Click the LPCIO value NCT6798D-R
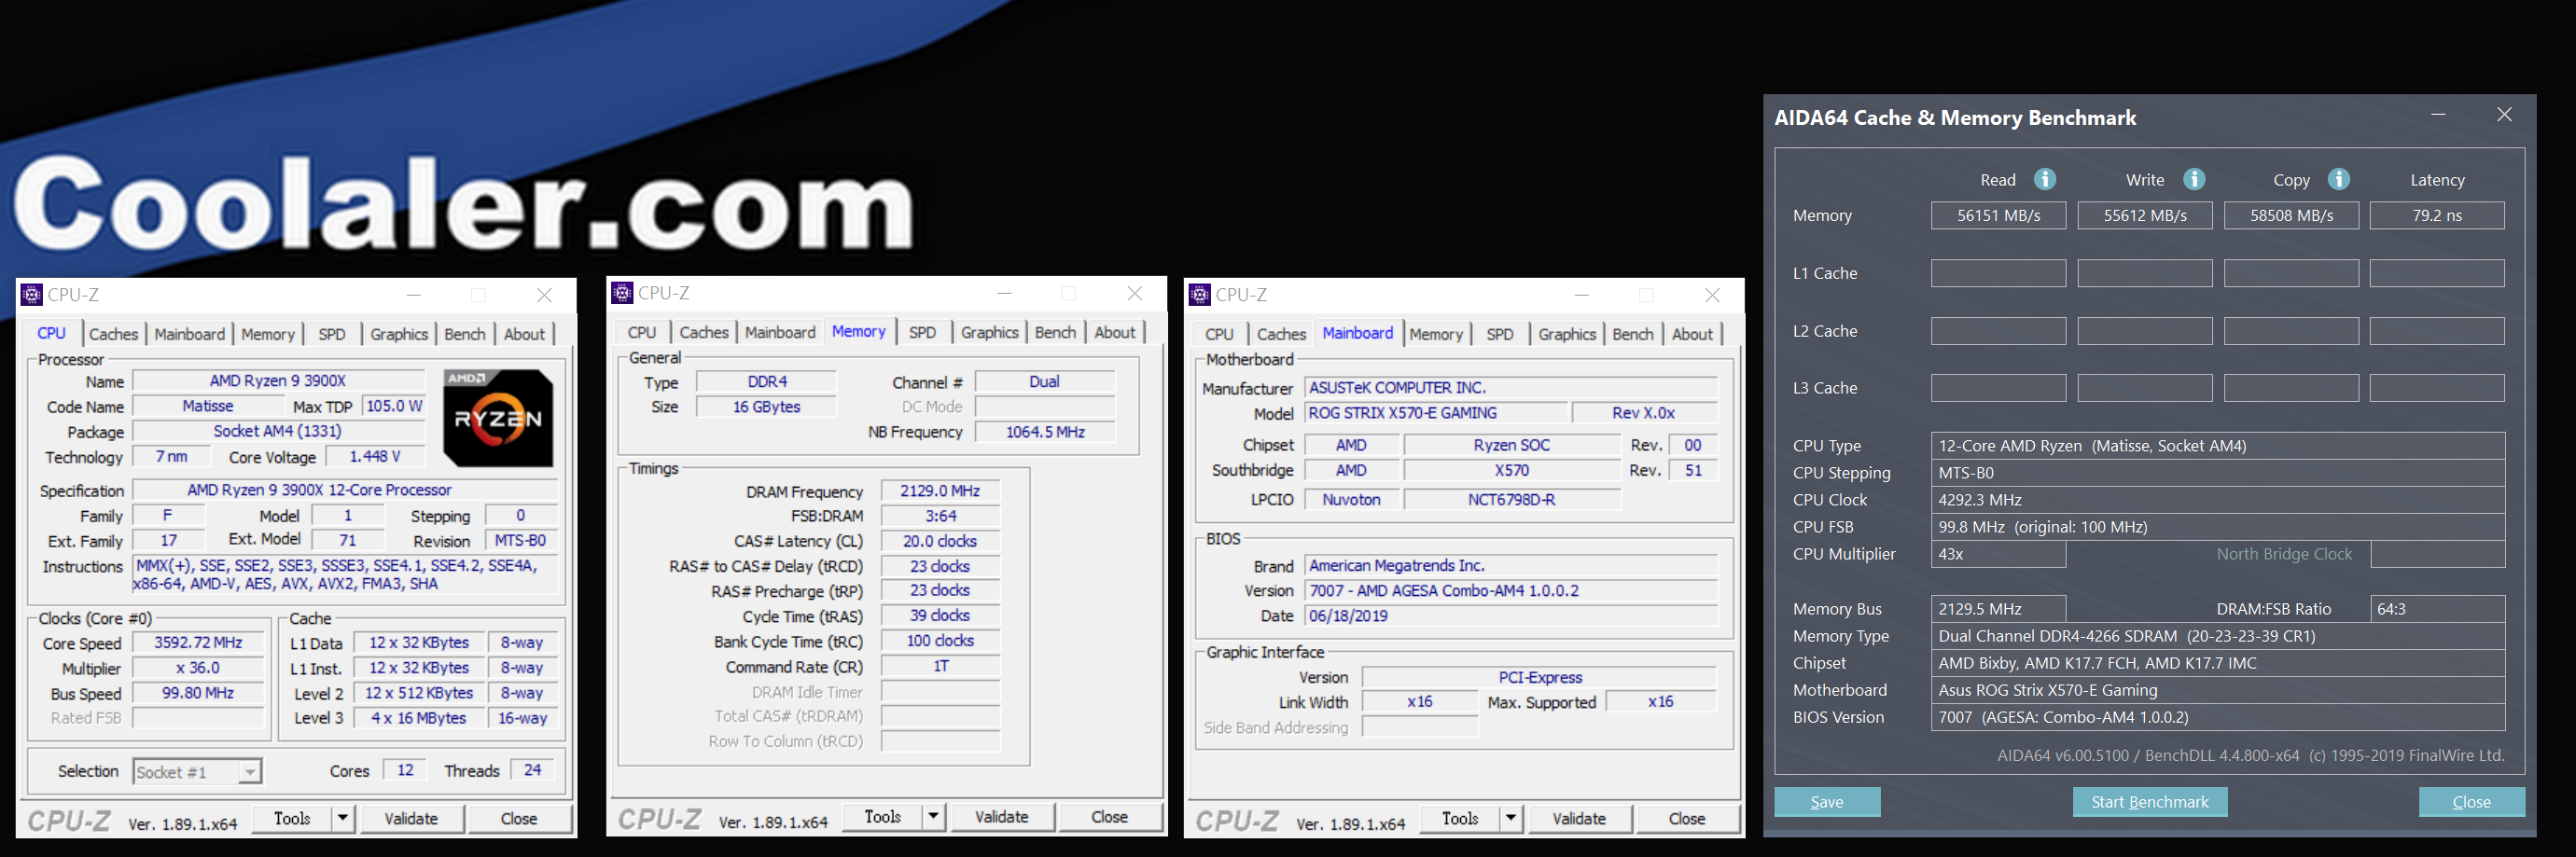 click(1511, 499)
